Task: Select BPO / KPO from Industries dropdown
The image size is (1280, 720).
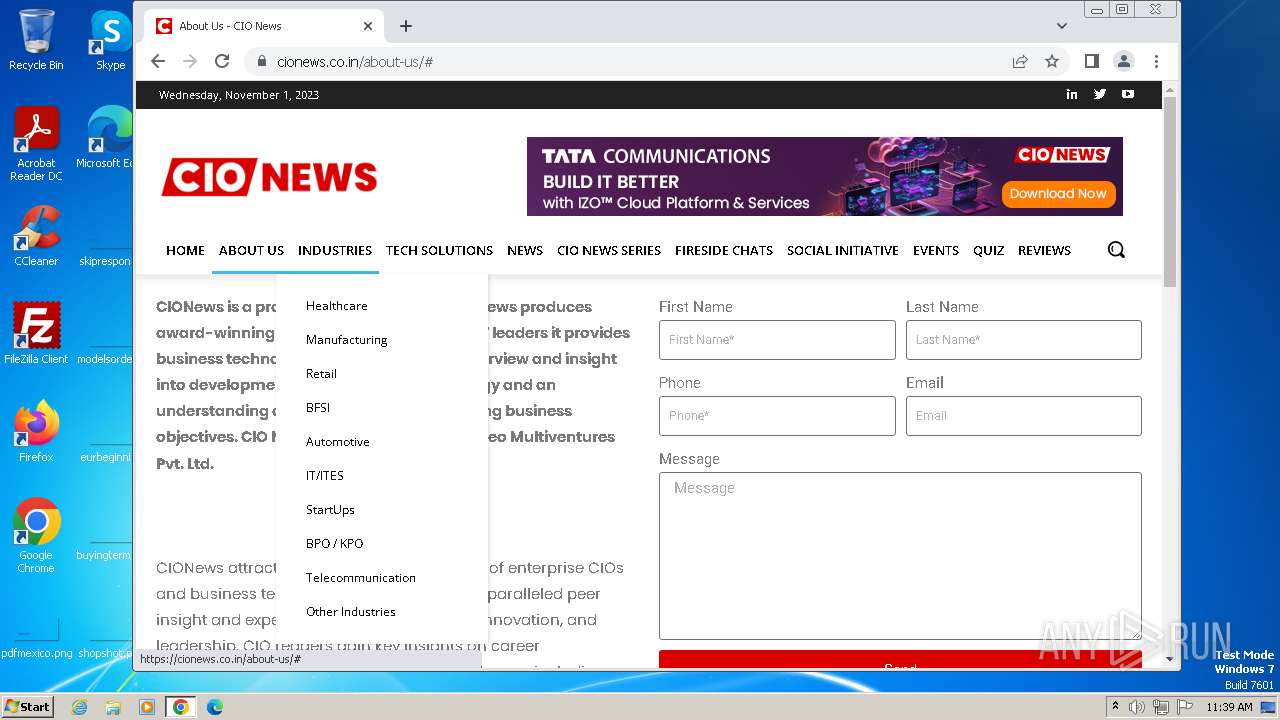Action: [x=335, y=544]
